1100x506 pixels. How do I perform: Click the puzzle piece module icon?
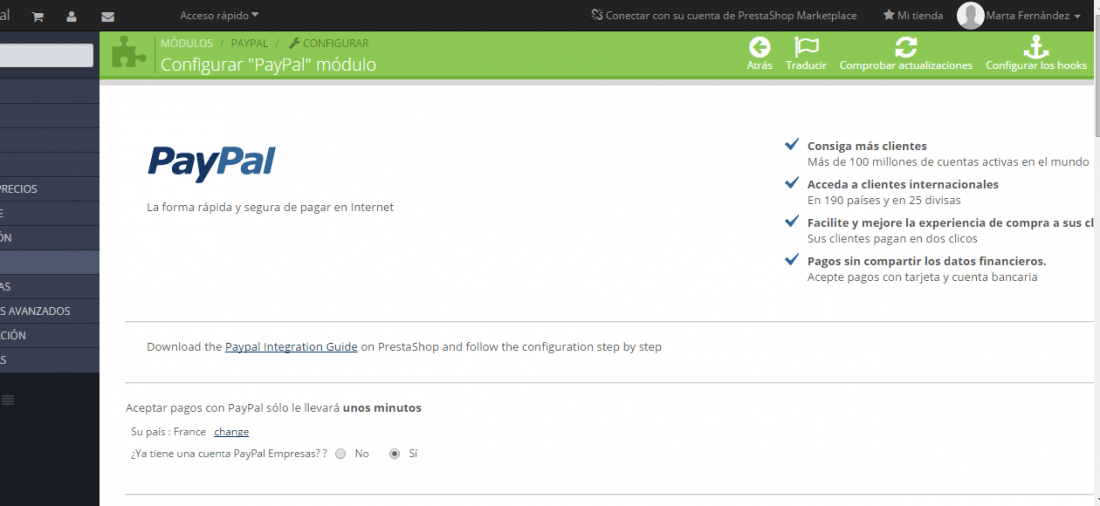(x=128, y=53)
